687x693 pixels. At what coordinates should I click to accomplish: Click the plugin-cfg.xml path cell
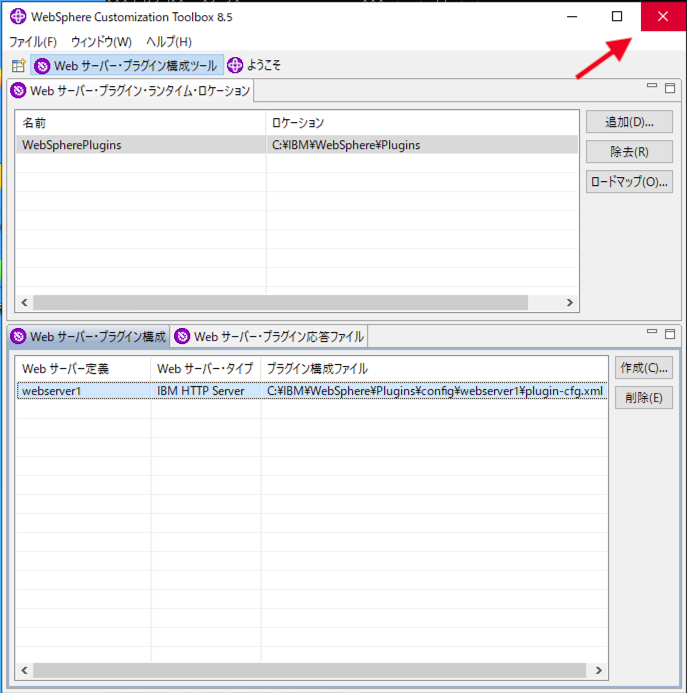(x=434, y=391)
